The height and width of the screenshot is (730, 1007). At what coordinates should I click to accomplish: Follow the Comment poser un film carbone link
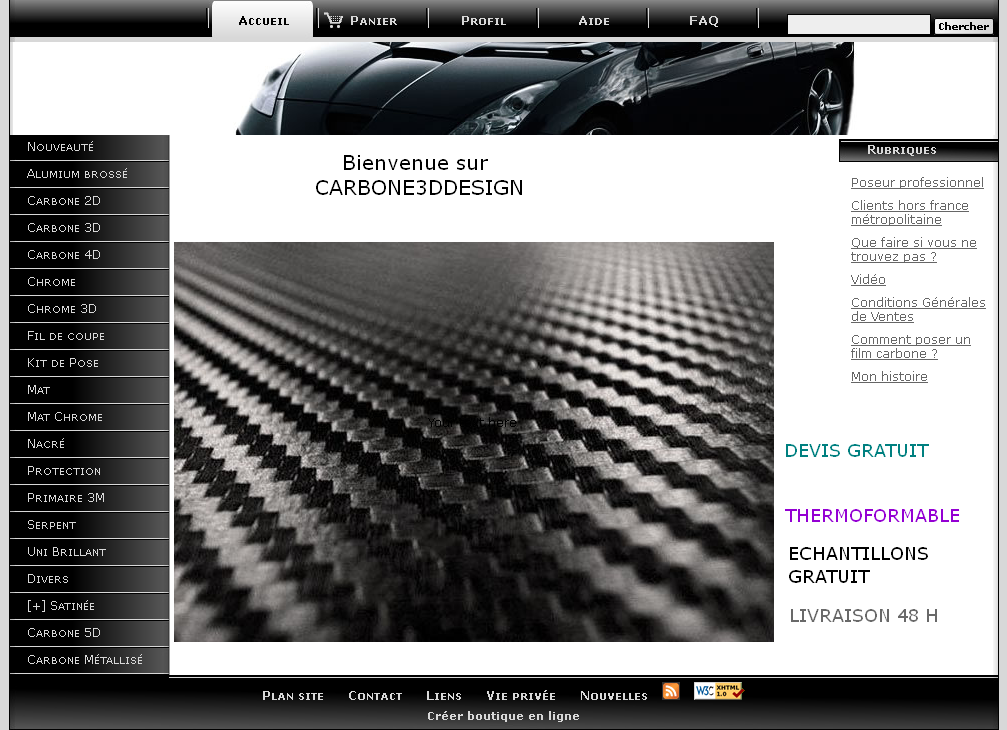pyautogui.click(x=910, y=346)
